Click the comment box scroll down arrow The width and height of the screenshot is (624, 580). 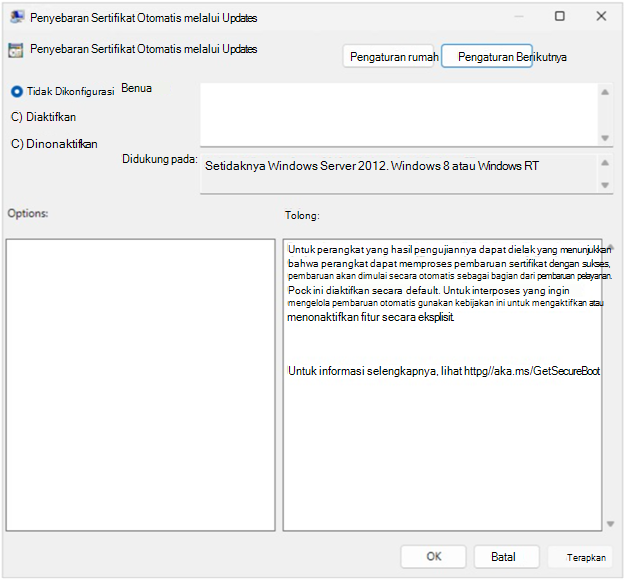605,138
